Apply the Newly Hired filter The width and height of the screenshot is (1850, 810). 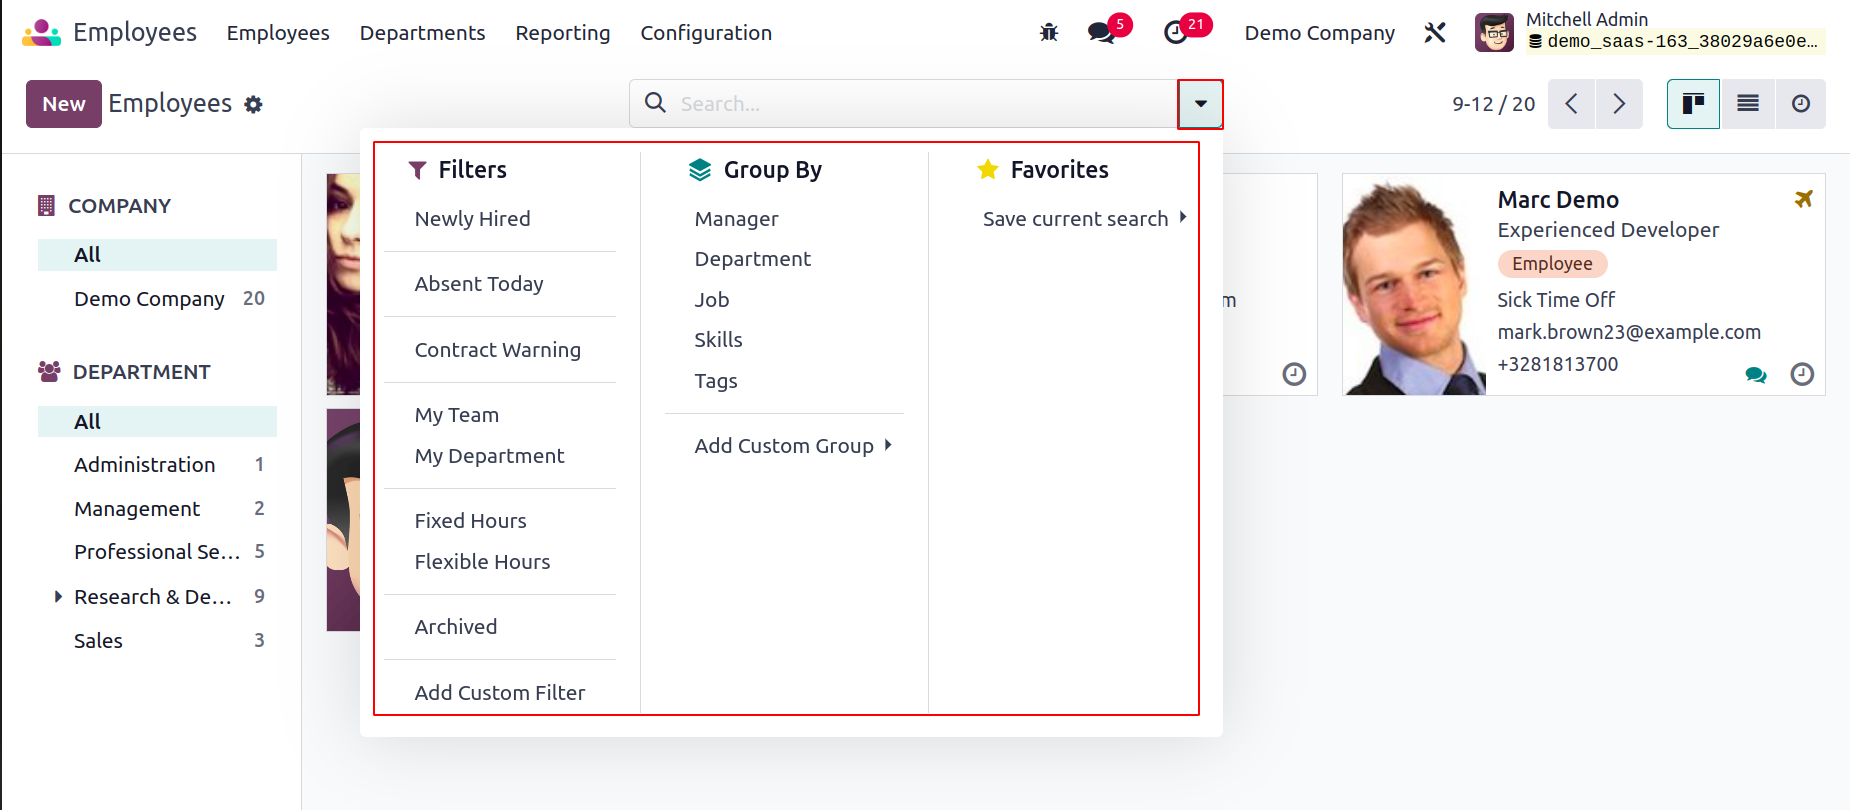tap(473, 219)
